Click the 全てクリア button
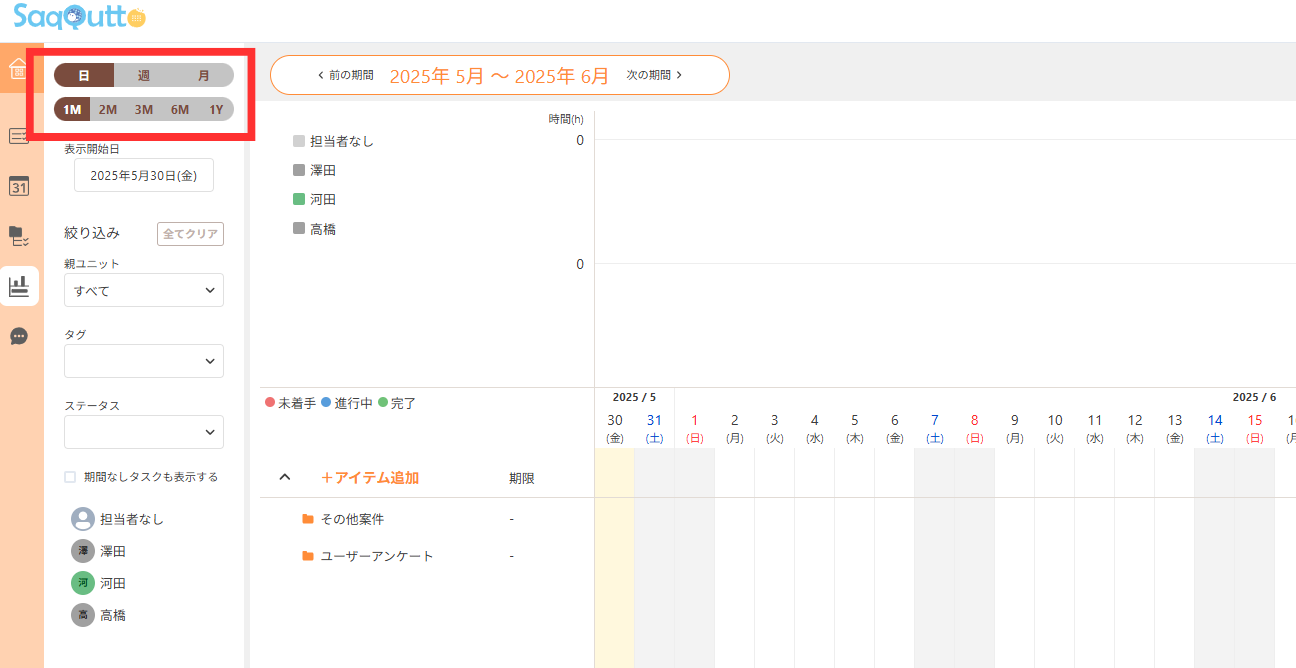1296x668 pixels. [x=190, y=233]
